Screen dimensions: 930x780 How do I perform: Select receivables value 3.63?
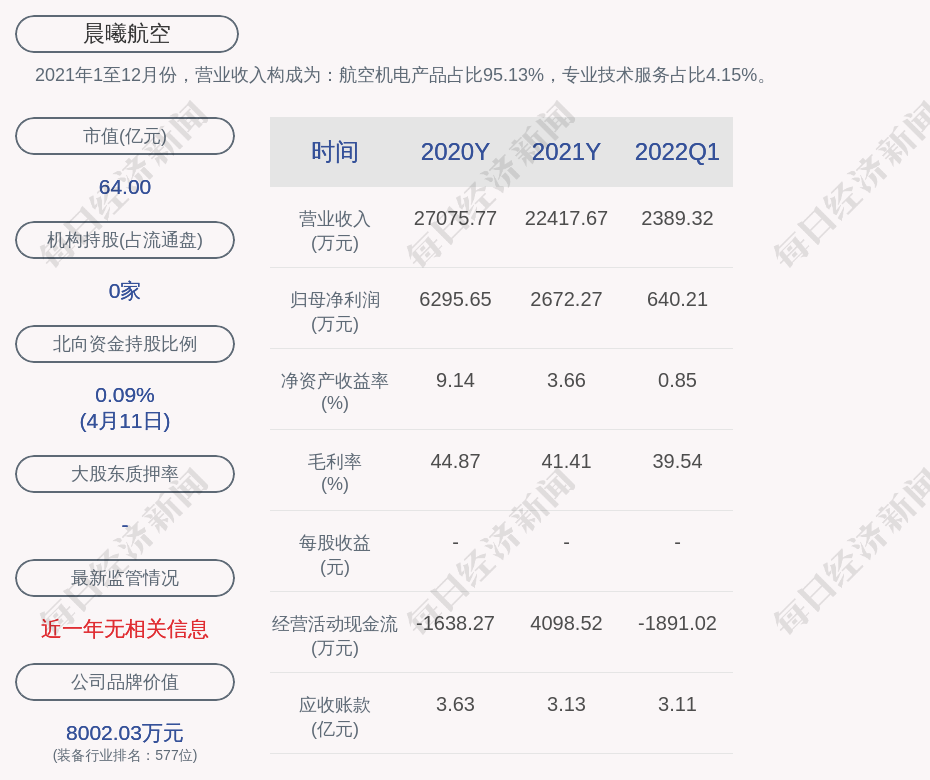coord(455,705)
